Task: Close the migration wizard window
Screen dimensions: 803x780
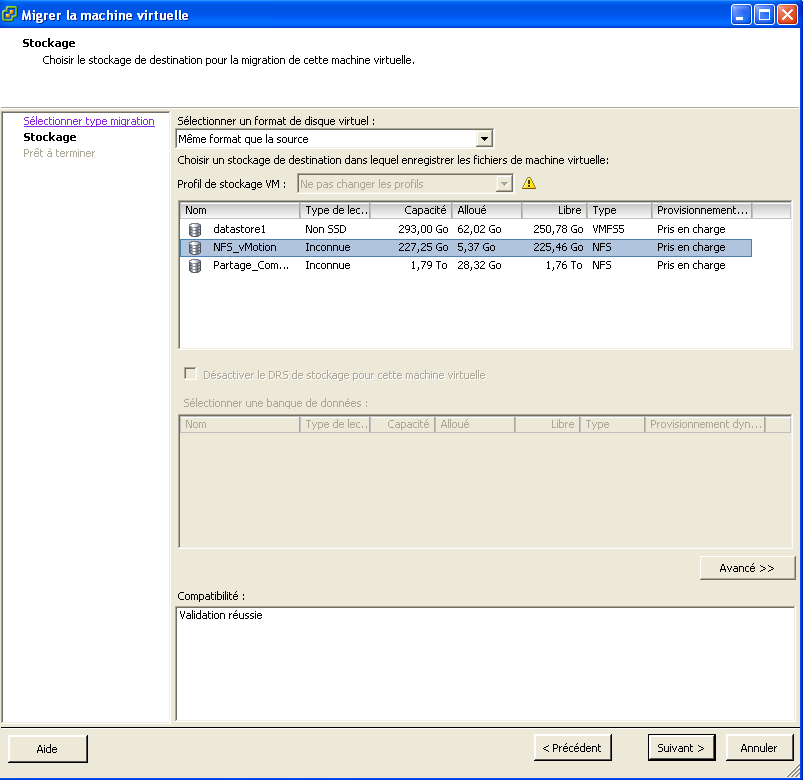Action: (x=787, y=15)
